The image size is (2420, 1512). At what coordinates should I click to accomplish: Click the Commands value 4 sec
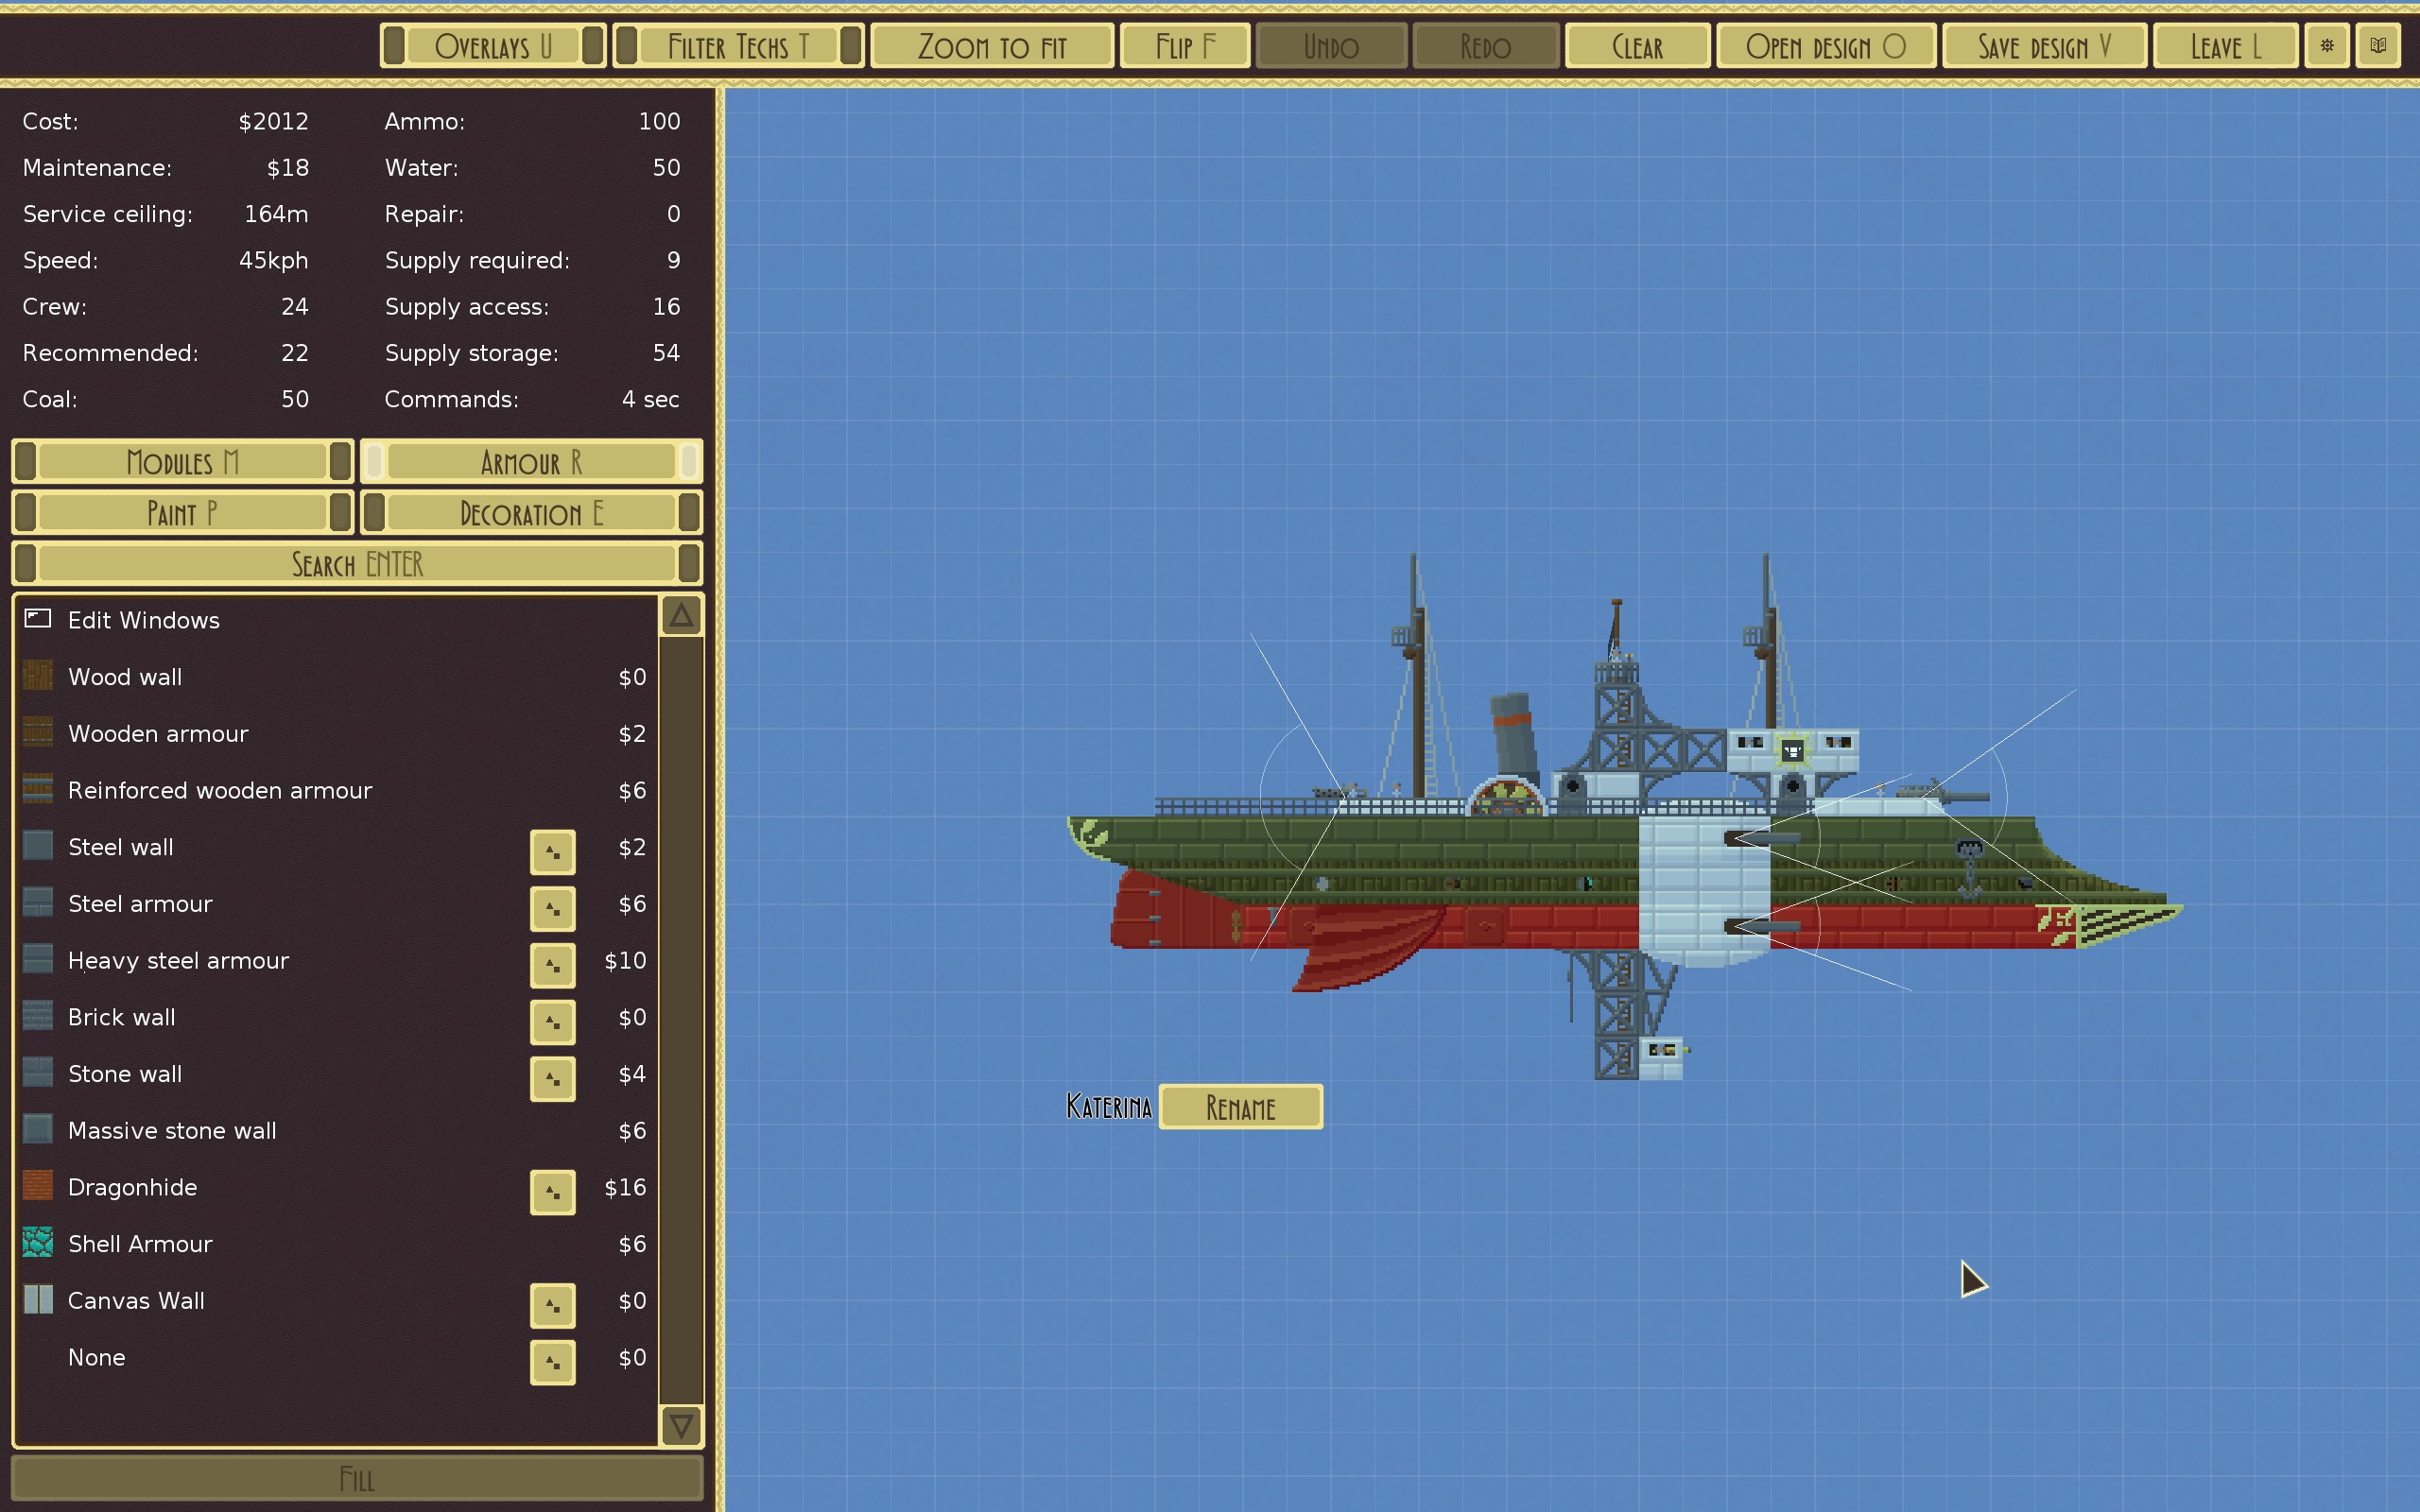(651, 399)
